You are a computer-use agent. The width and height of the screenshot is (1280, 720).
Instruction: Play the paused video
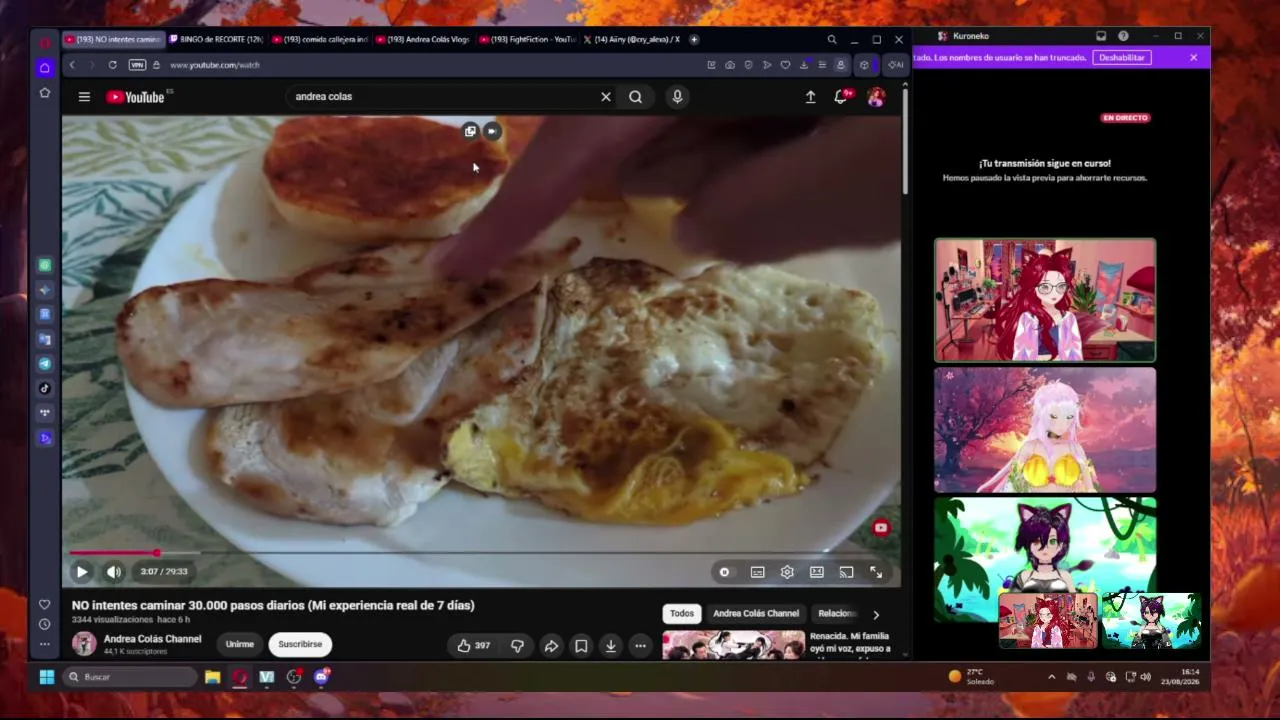(x=82, y=572)
